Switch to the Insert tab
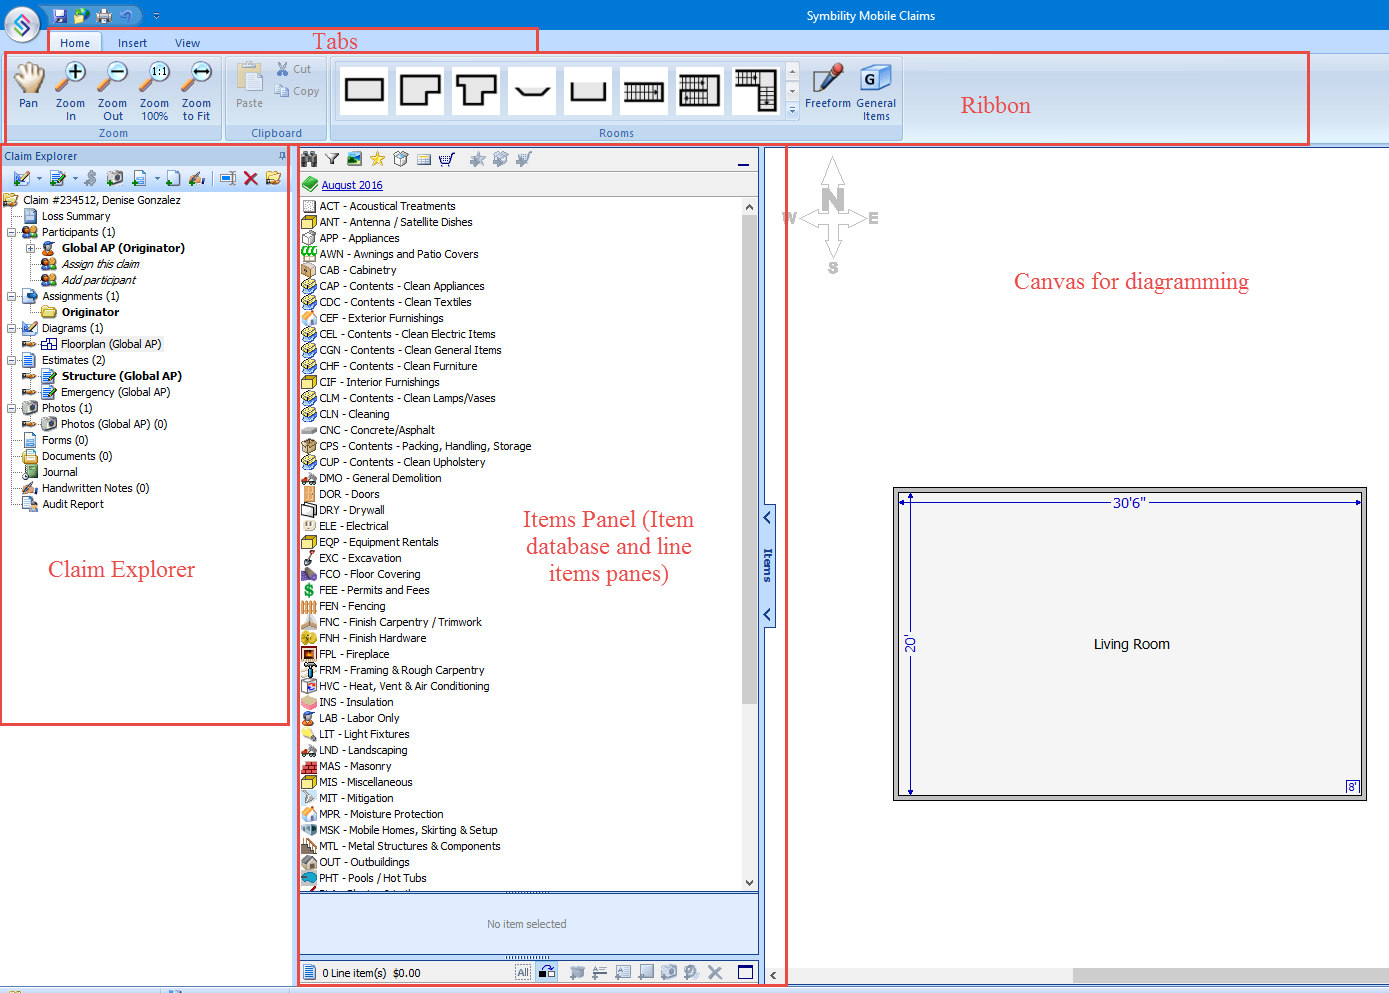The width and height of the screenshot is (1389, 993). pos(132,43)
